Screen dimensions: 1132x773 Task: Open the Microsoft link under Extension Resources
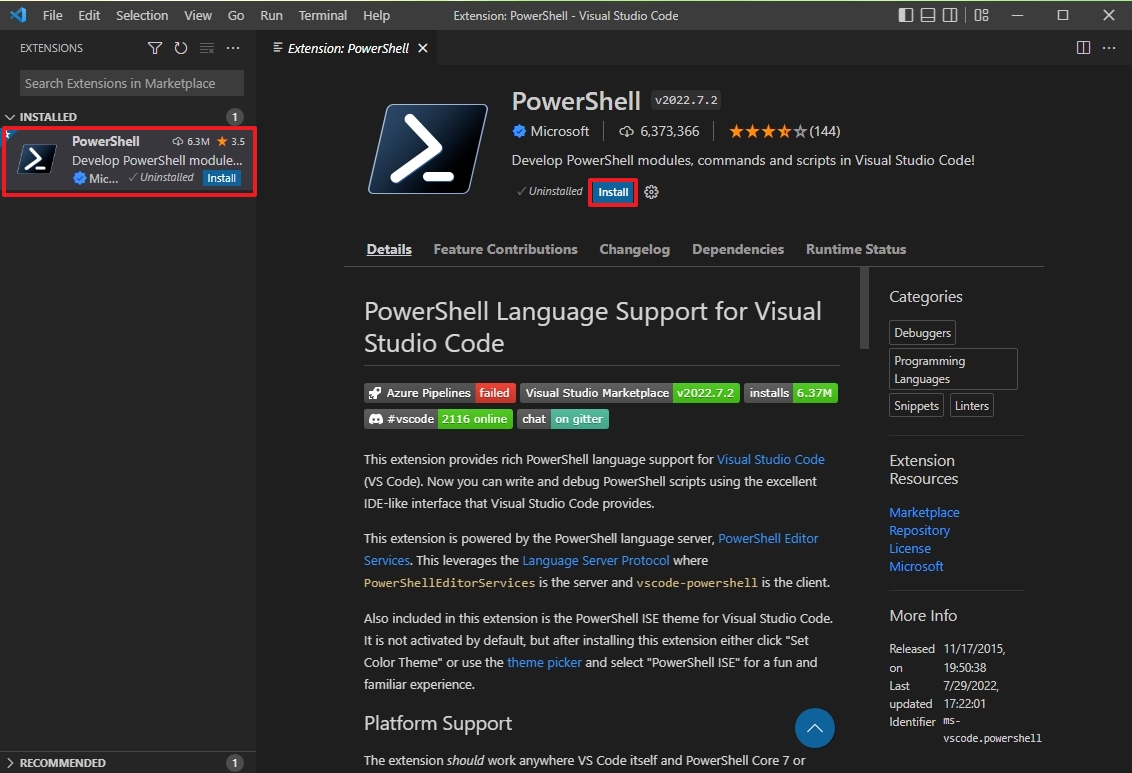pos(916,567)
